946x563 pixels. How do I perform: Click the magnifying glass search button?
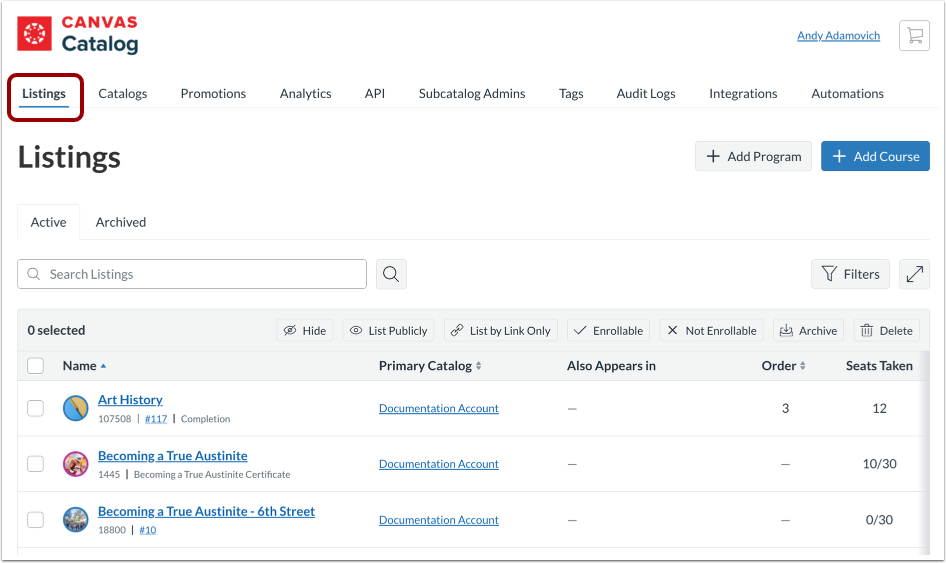coord(391,274)
